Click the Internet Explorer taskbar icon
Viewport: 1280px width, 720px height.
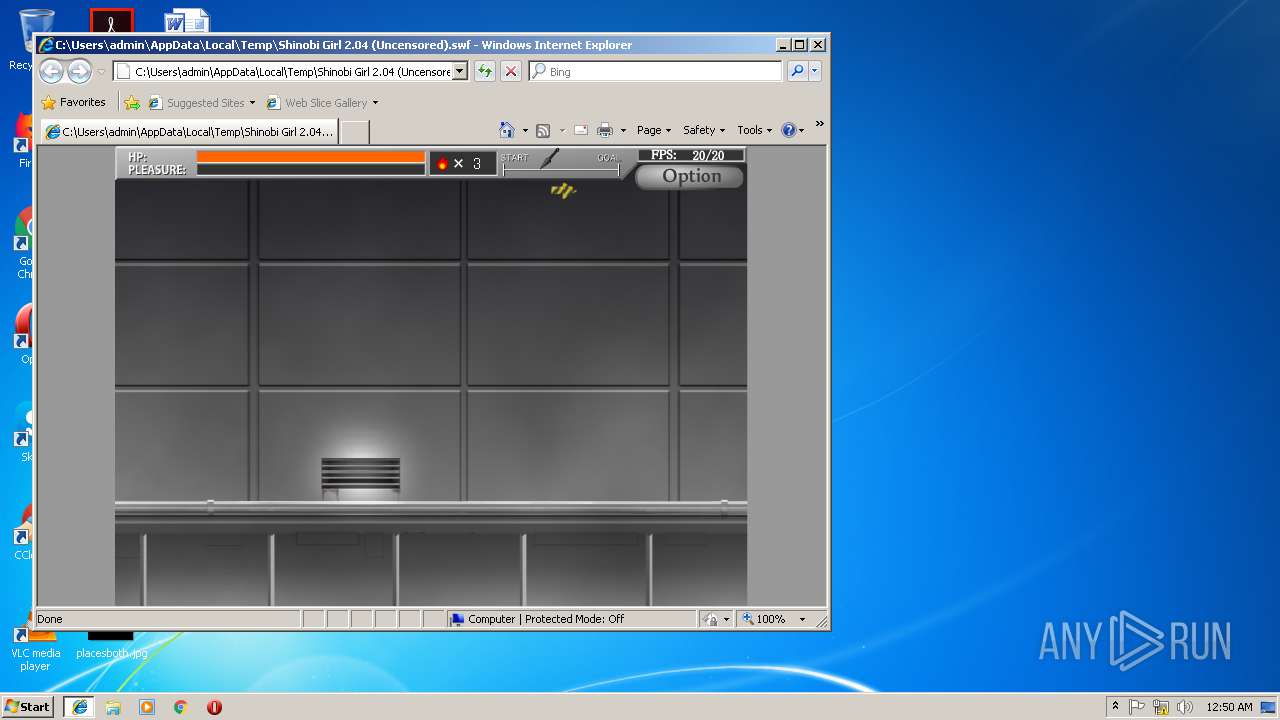pyautogui.click(x=79, y=707)
